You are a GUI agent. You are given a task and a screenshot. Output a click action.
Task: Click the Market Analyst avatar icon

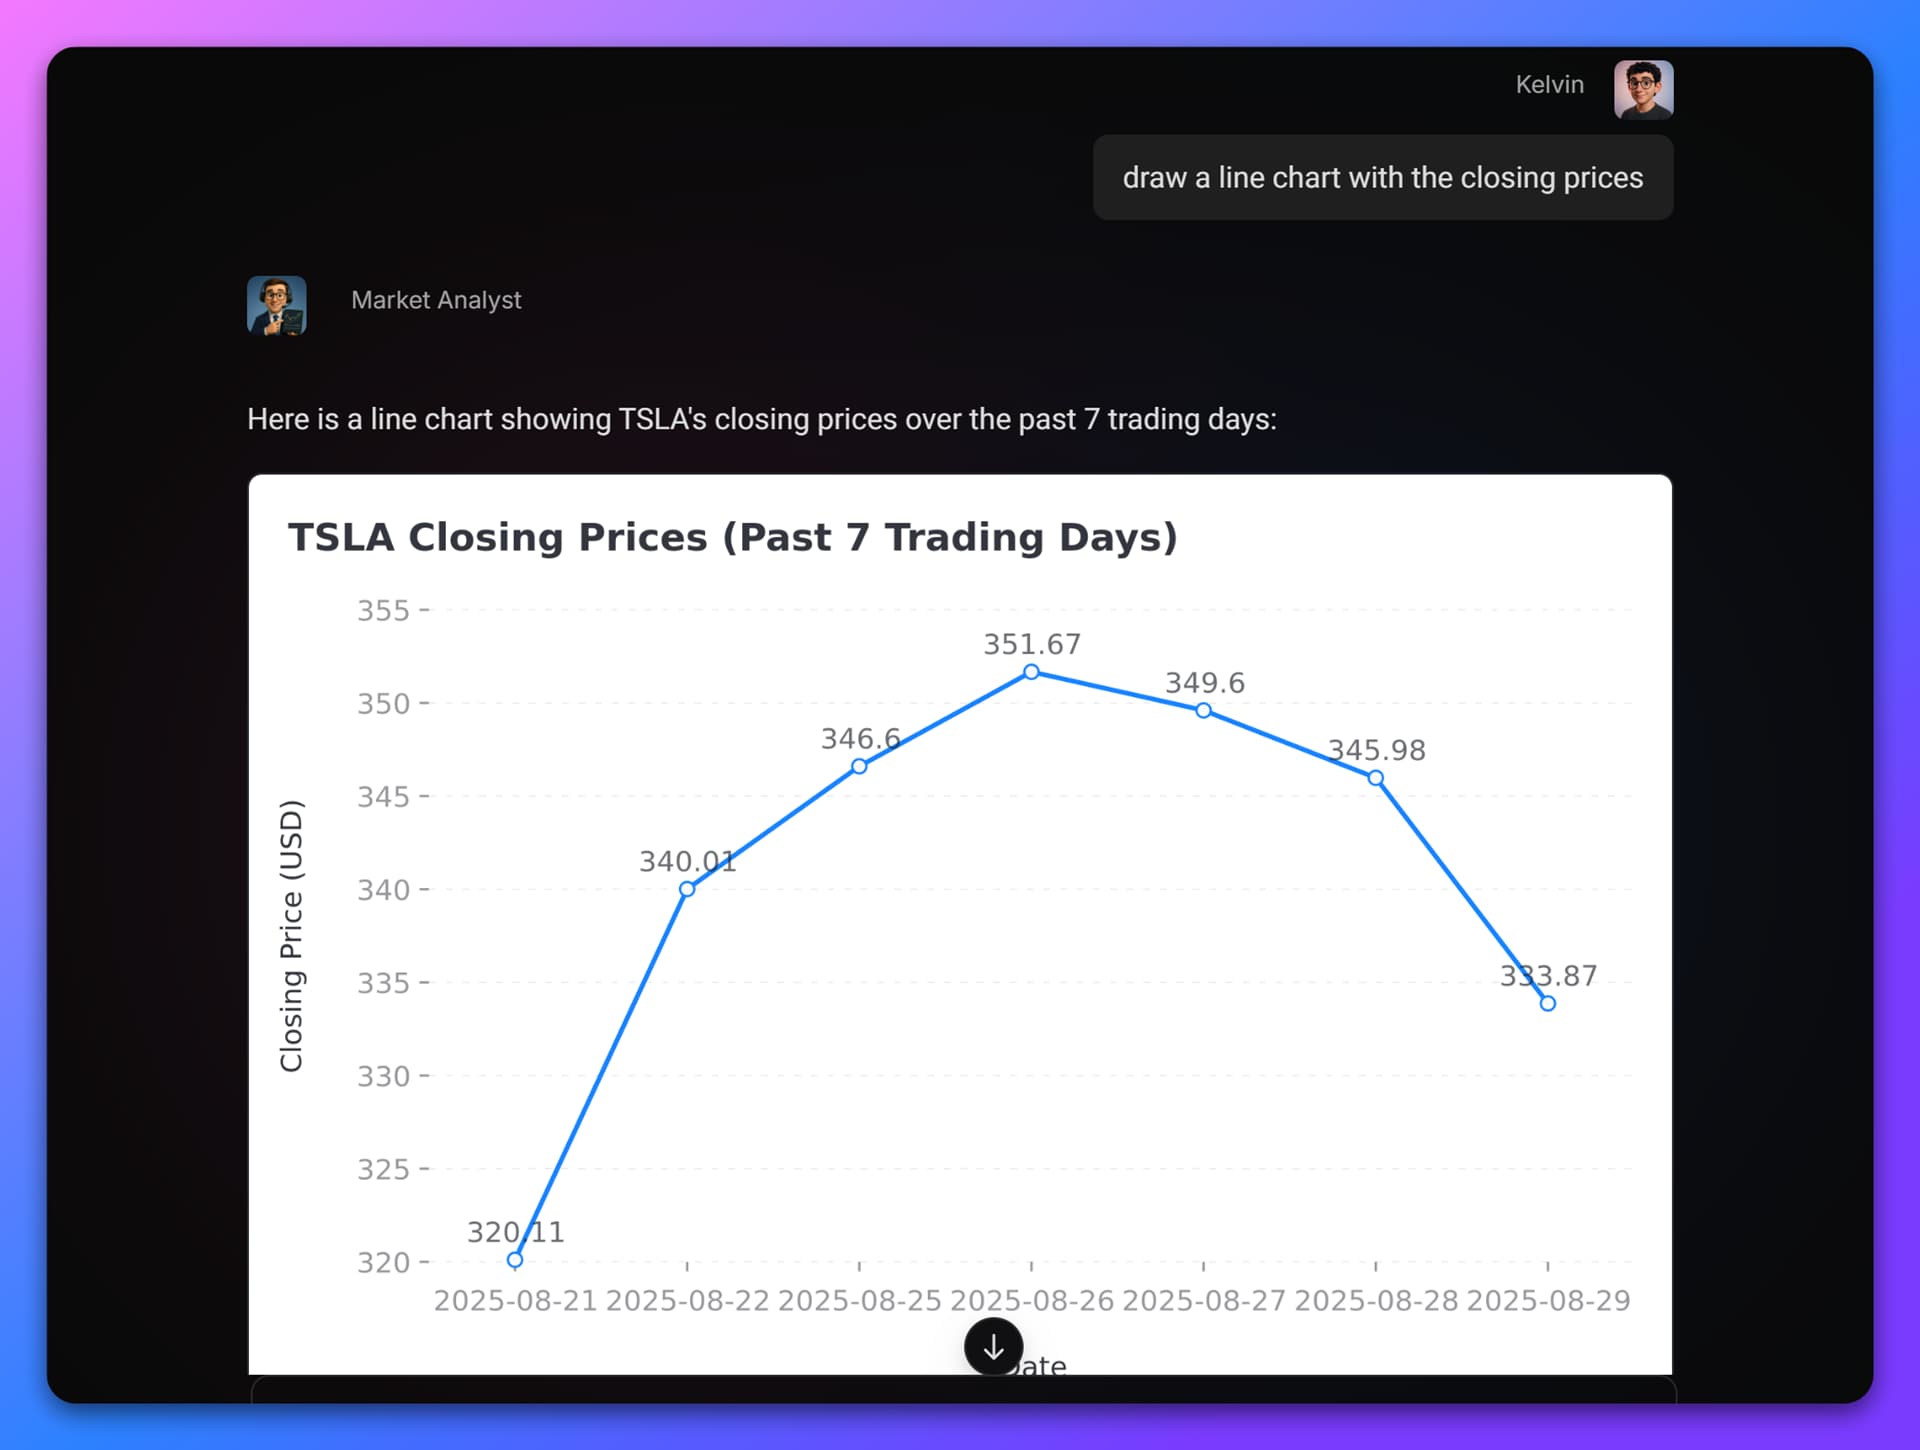pyautogui.click(x=277, y=305)
